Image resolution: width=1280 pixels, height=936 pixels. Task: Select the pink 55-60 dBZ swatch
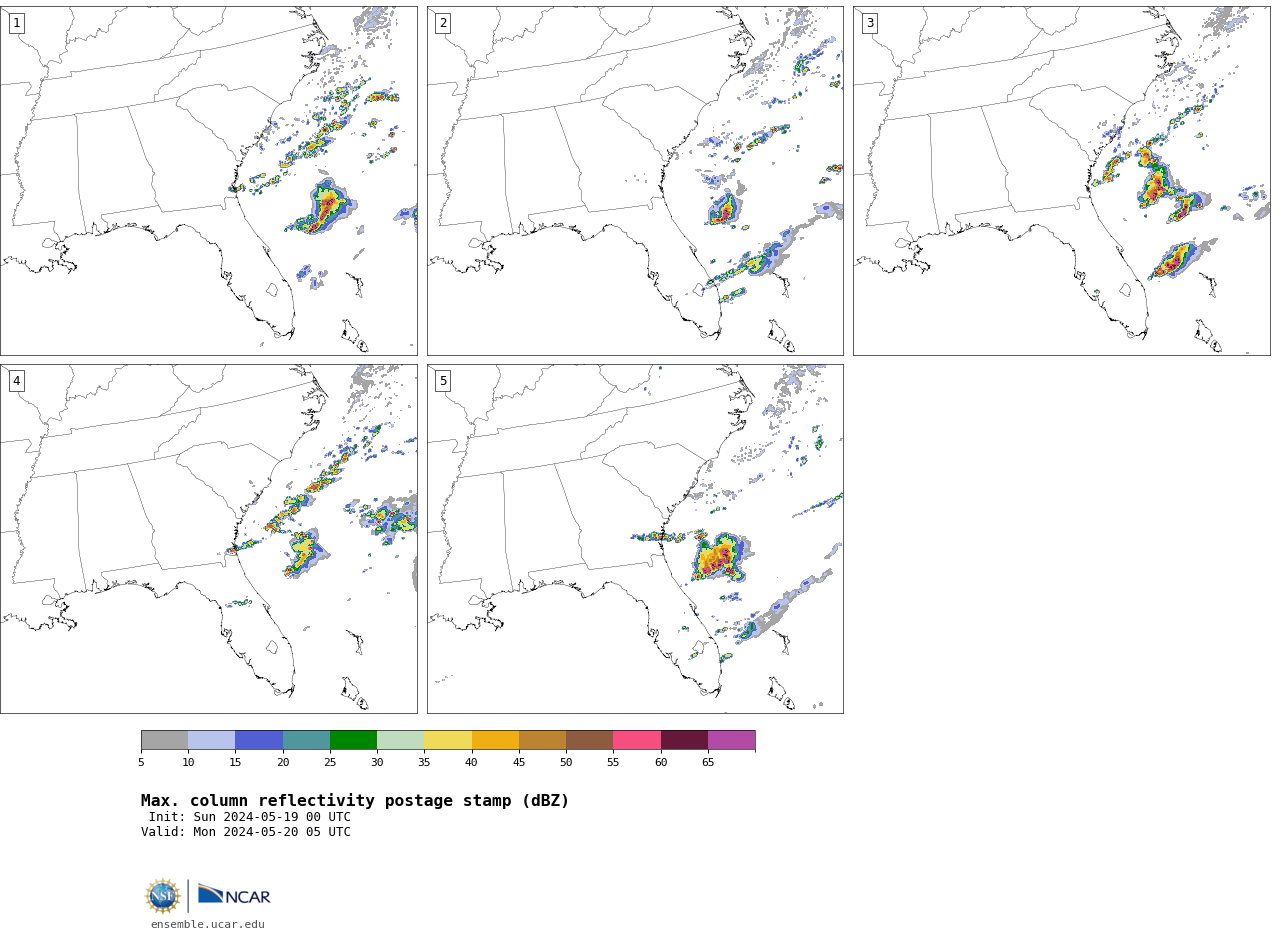tap(637, 740)
